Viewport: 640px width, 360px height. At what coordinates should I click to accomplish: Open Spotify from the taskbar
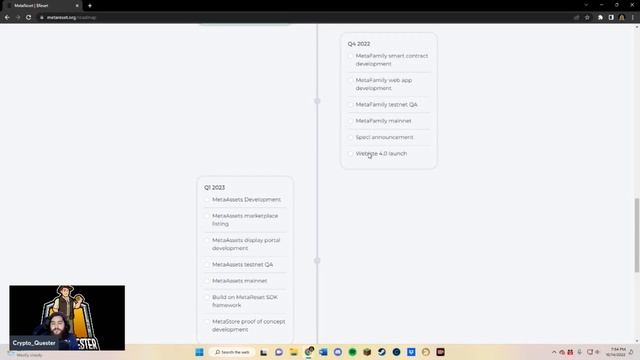[352, 352]
